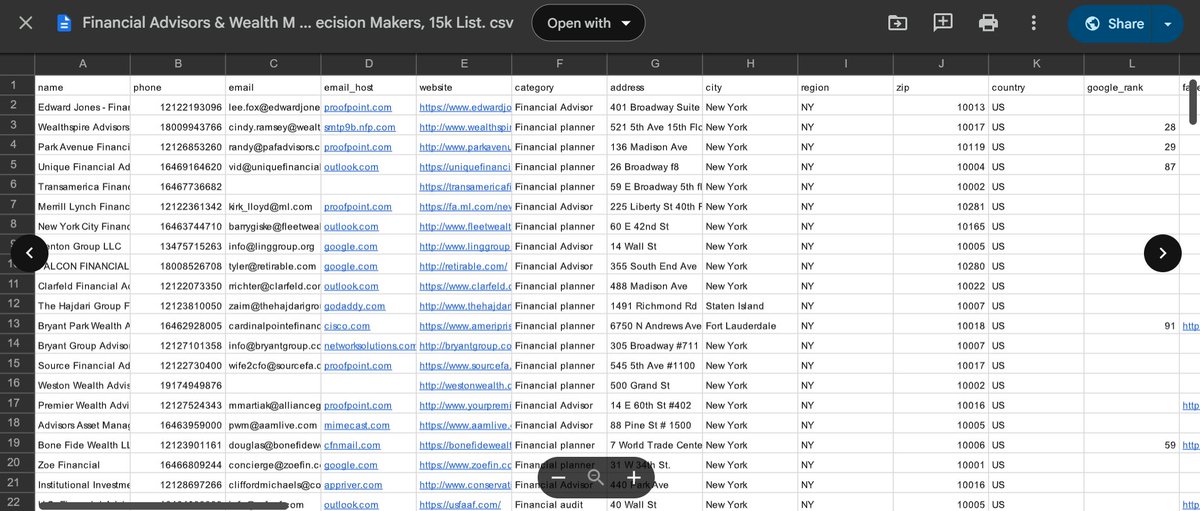The image size is (1200, 511).
Task: Go to previous file with left arrow
Action: click(x=29, y=253)
